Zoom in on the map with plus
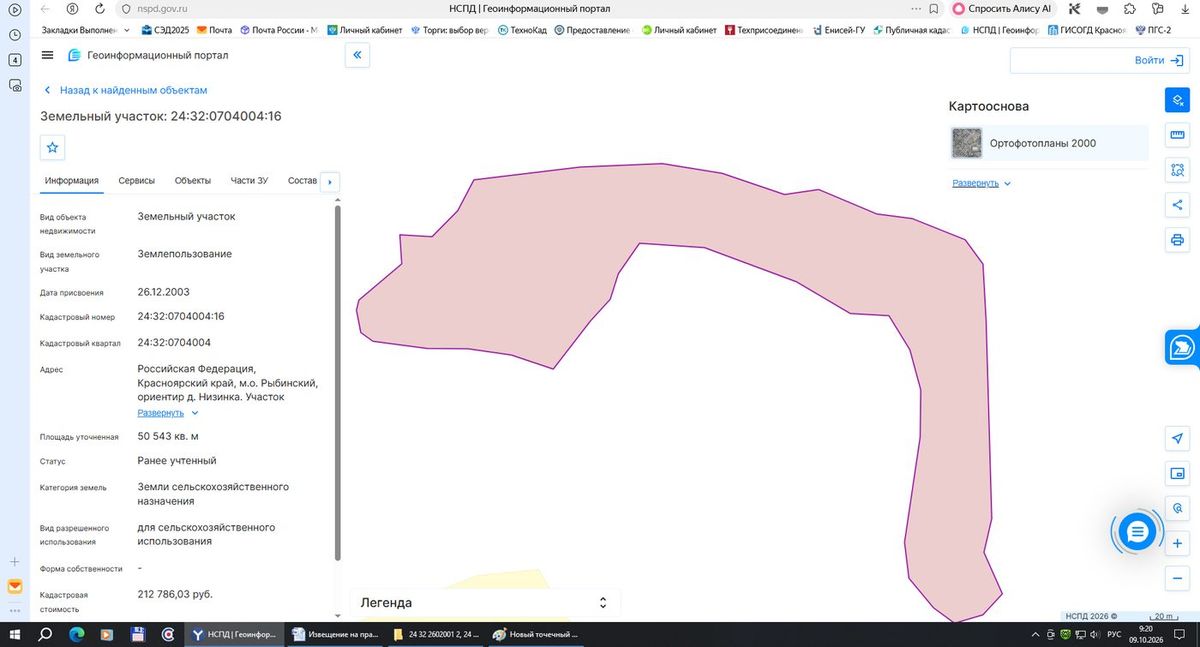This screenshot has height=647, width=1200. tap(1177, 543)
